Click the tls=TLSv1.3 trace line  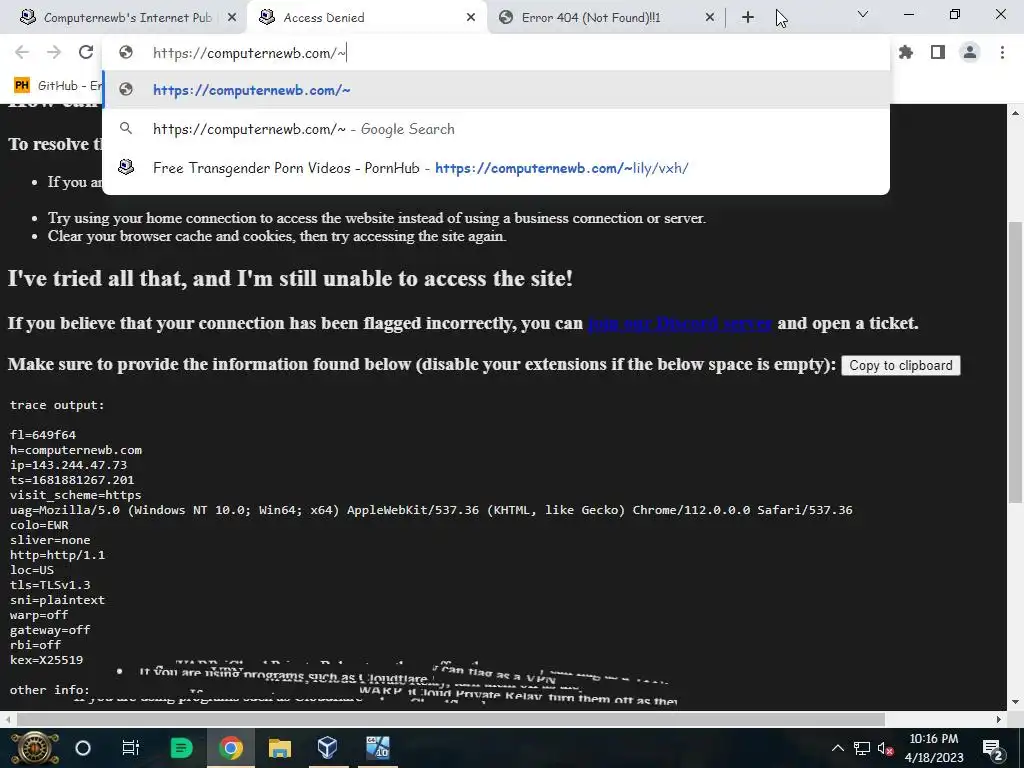tap(50, 585)
